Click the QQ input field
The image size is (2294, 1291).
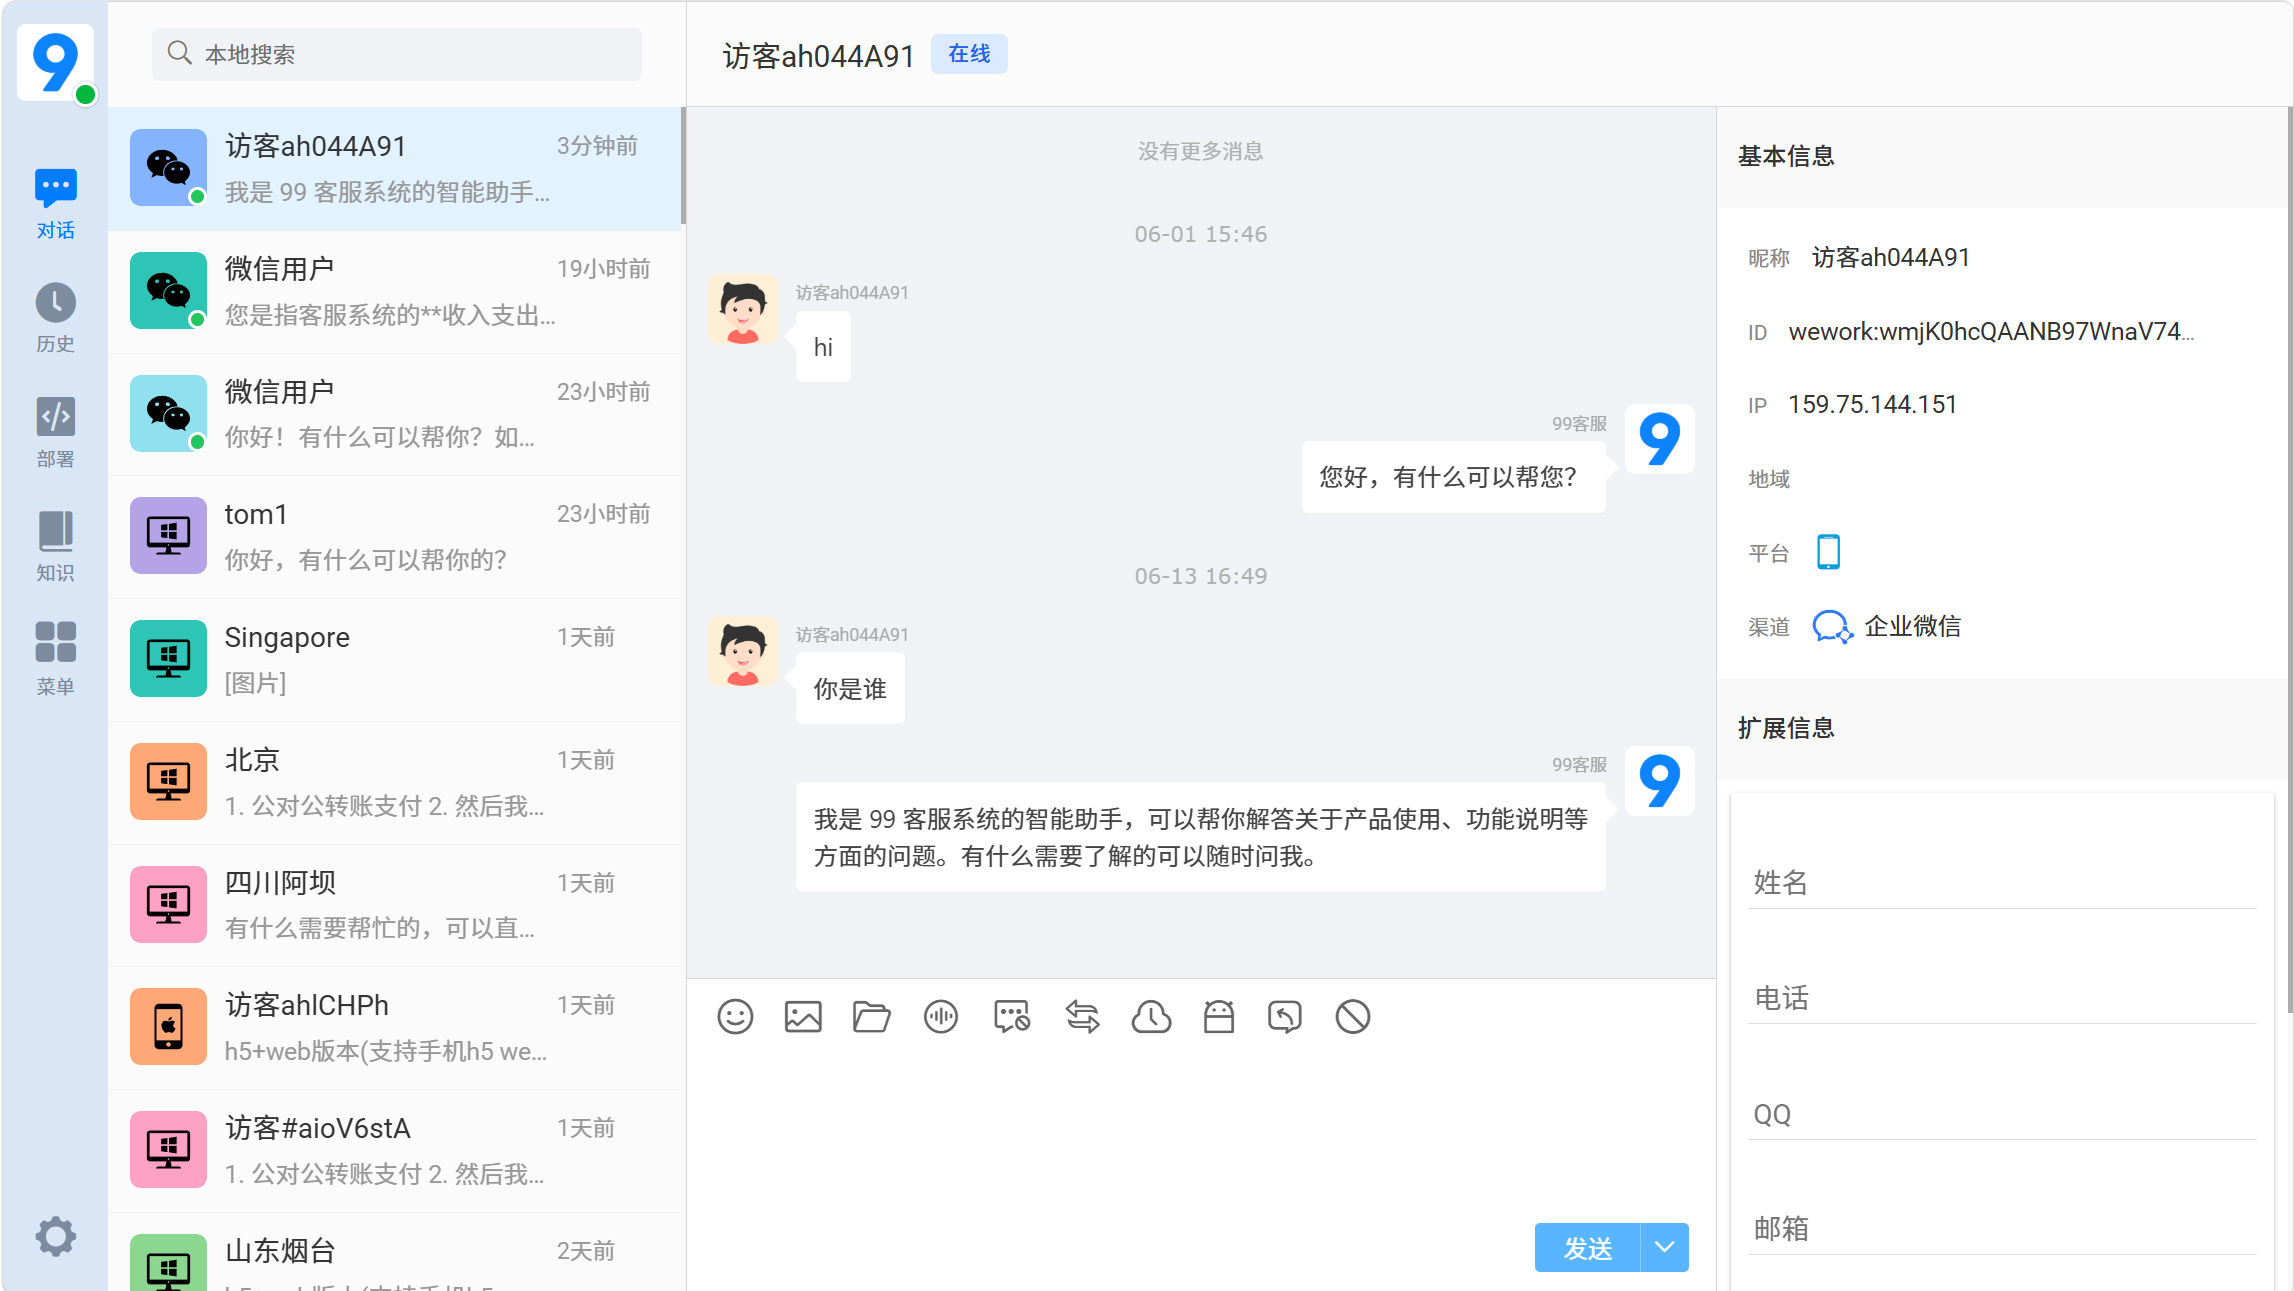2002,1114
